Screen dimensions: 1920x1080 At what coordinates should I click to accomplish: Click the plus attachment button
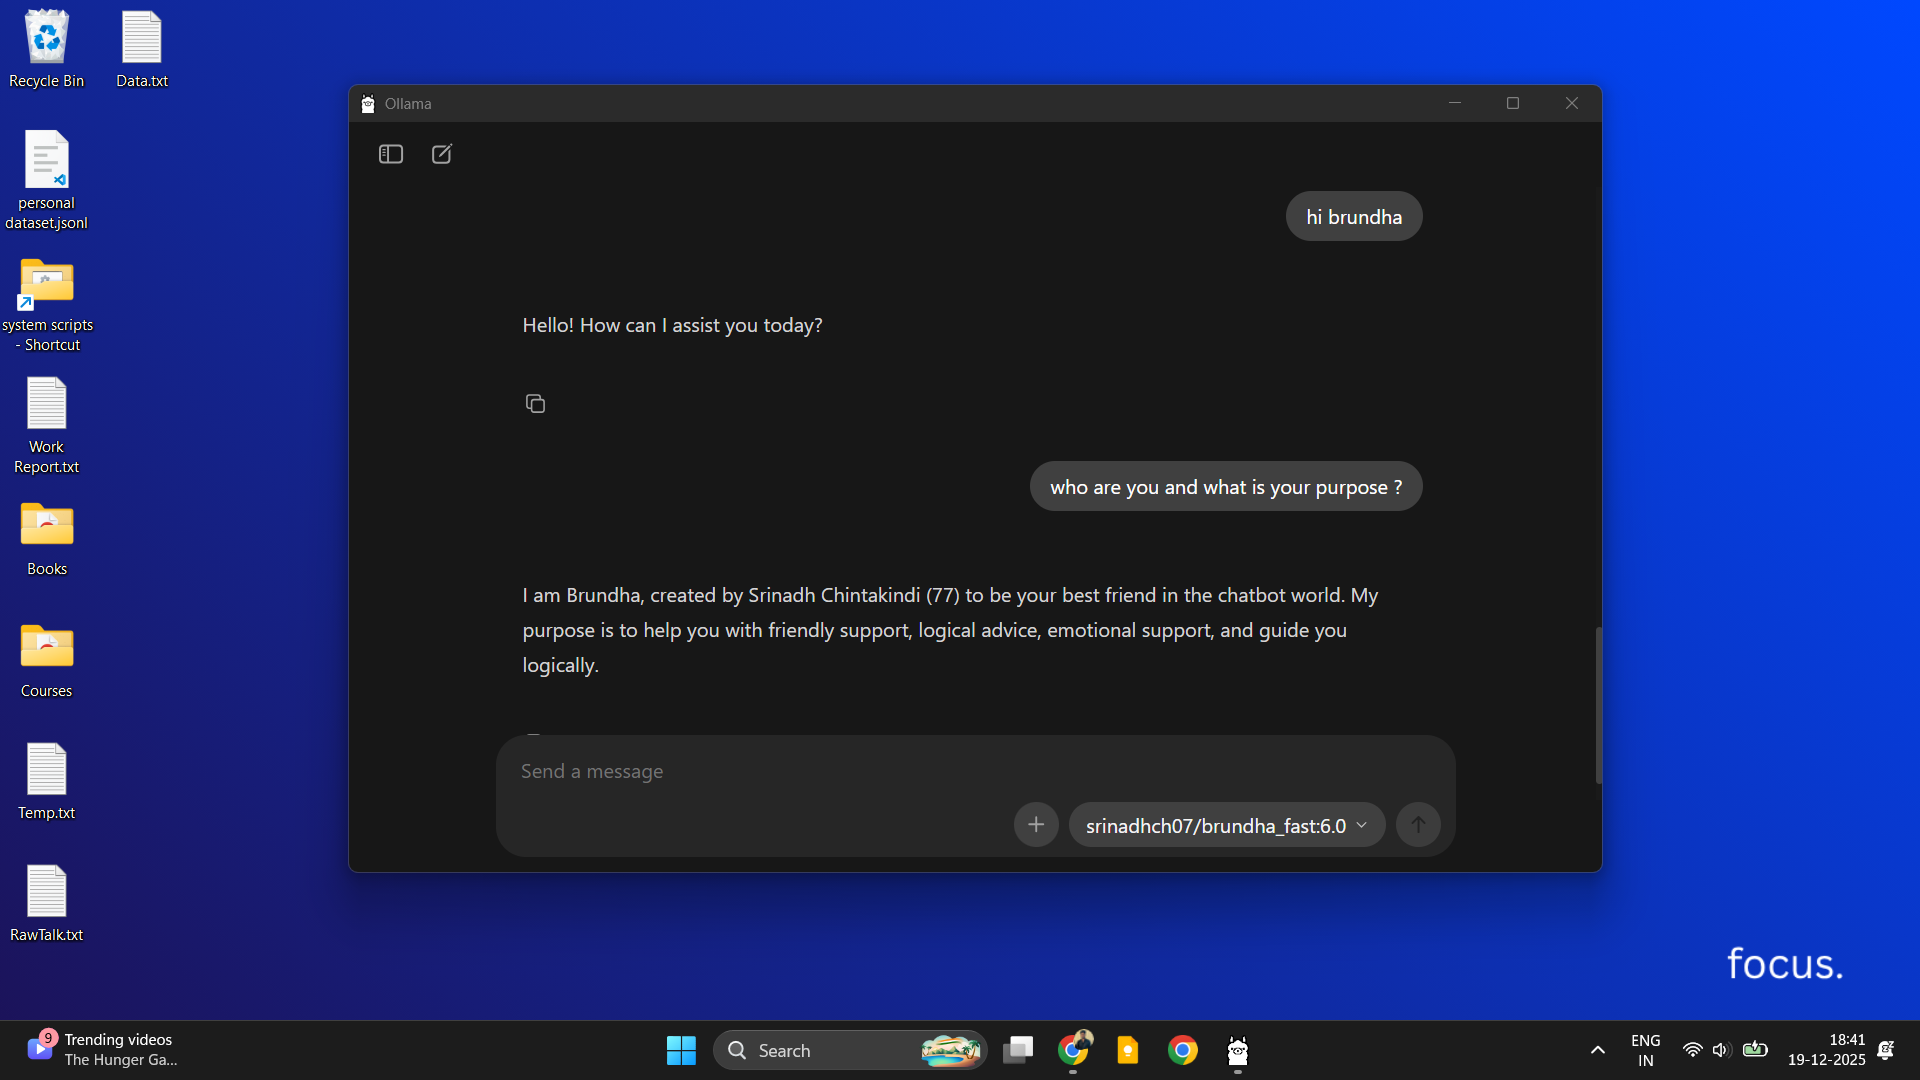point(1036,825)
